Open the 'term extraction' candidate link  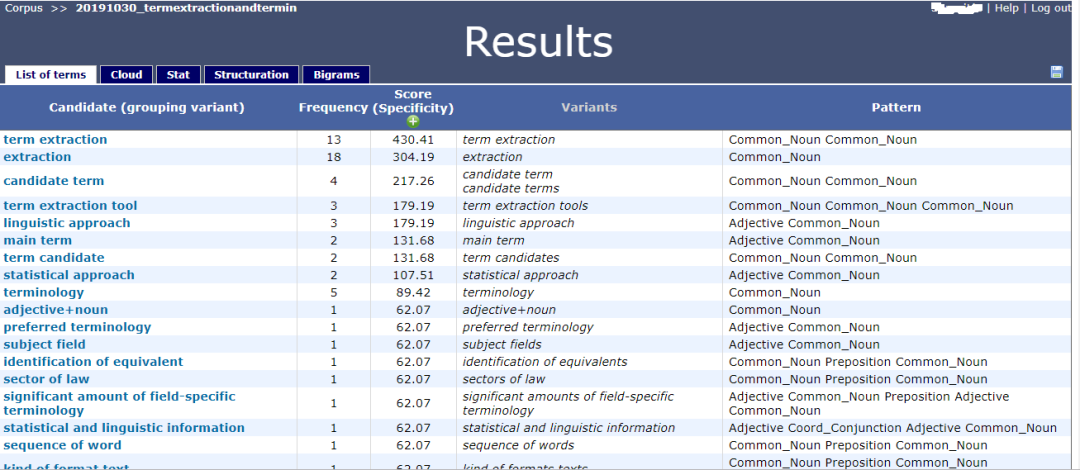[55, 139]
